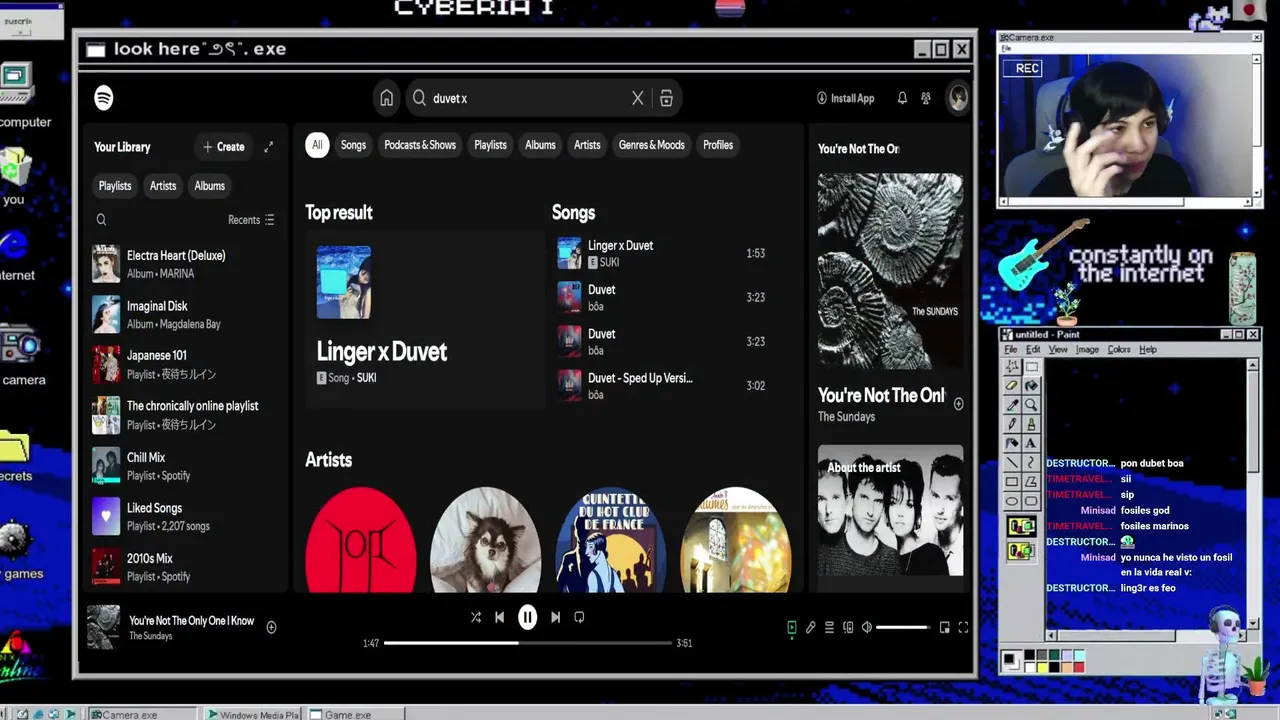The width and height of the screenshot is (1280, 720).
Task: Play Duvet - Sped Up Version by bôa
Action: pos(665,385)
